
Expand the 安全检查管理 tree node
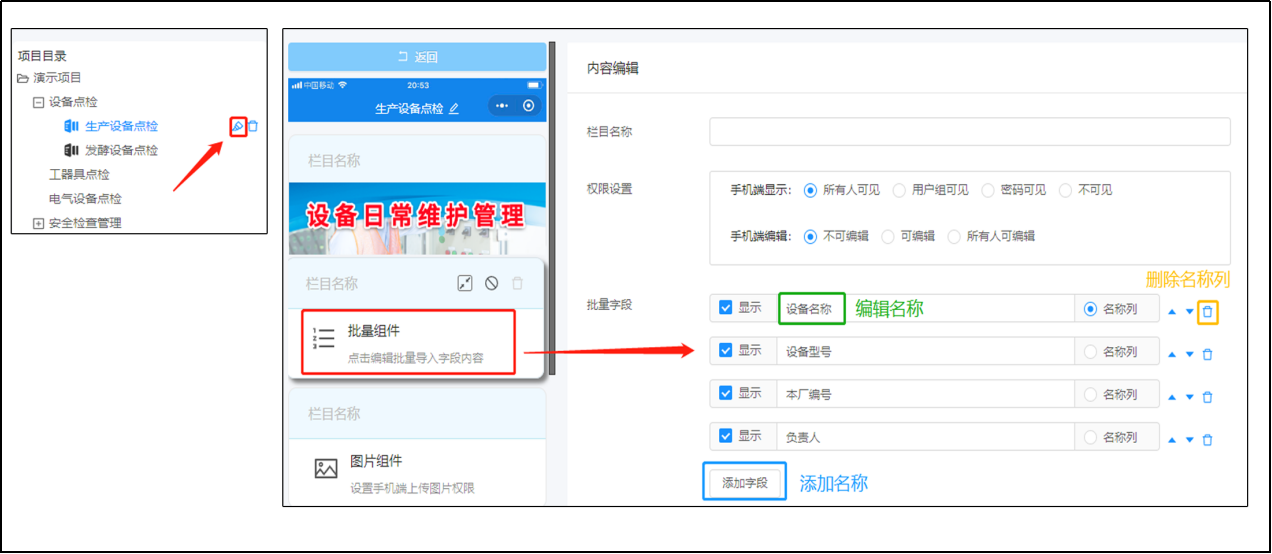38,223
